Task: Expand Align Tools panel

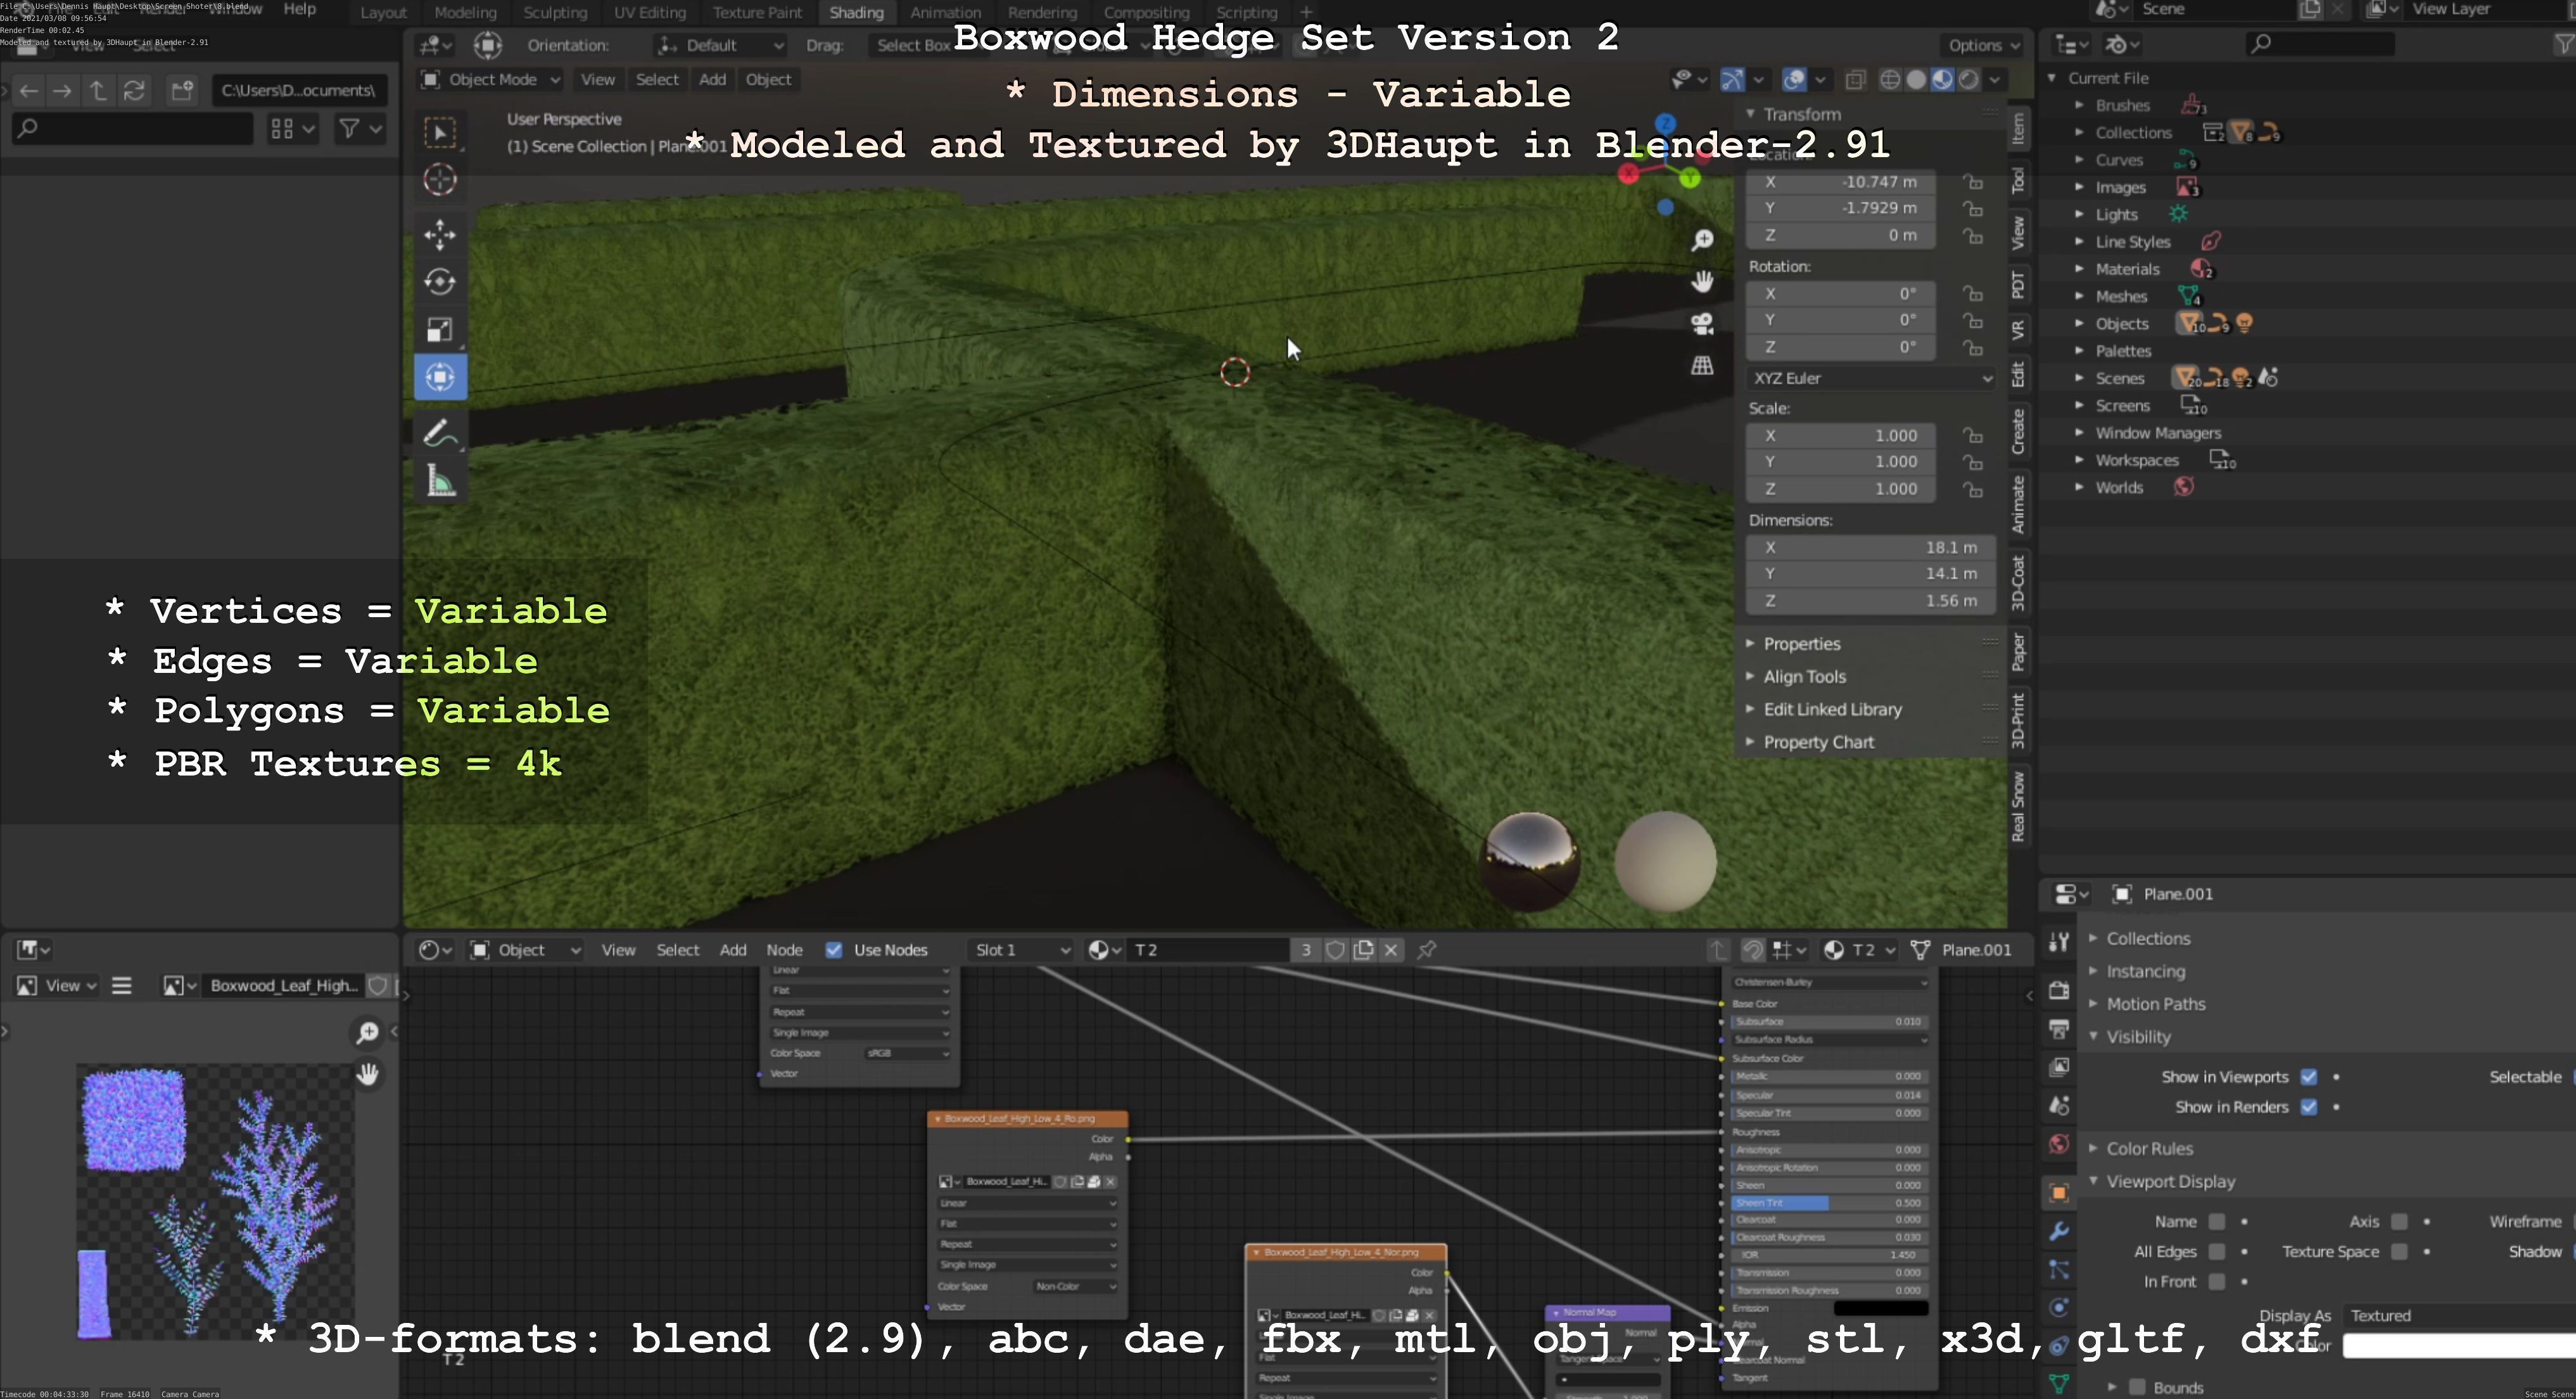Action: click(x=1804, y=677)
